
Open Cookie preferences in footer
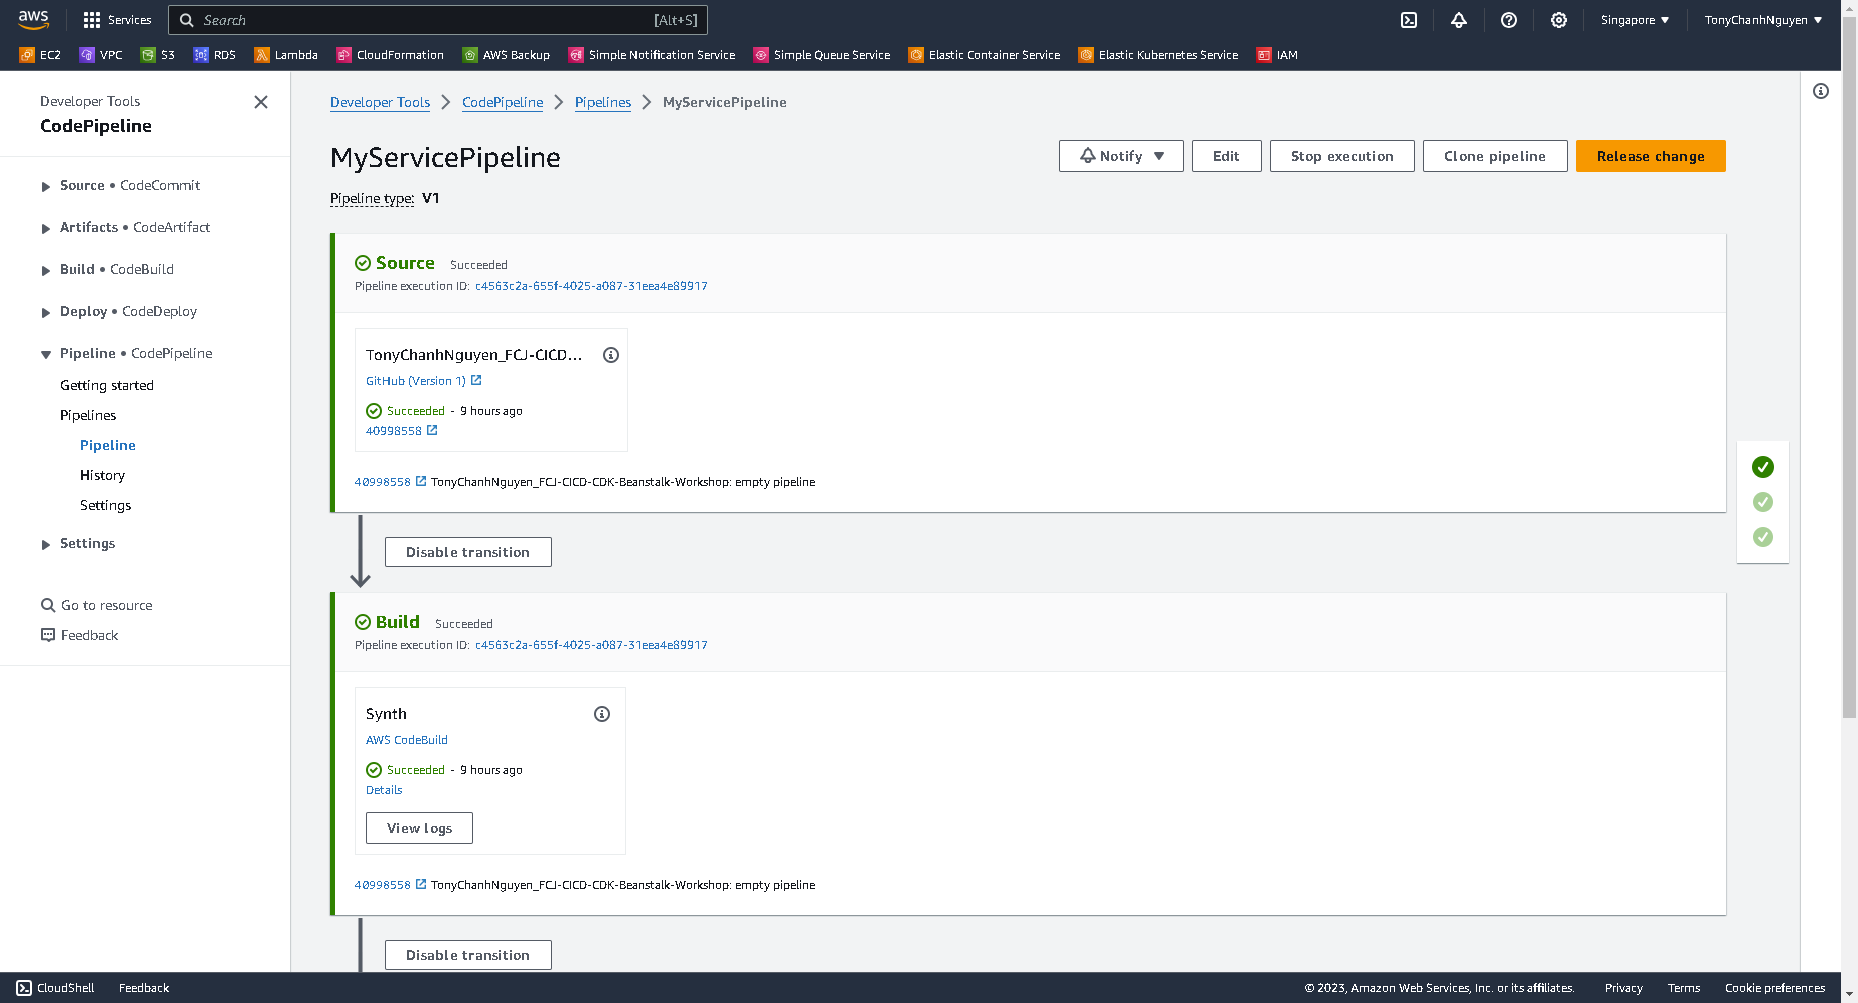click(x=1775, y=988)
